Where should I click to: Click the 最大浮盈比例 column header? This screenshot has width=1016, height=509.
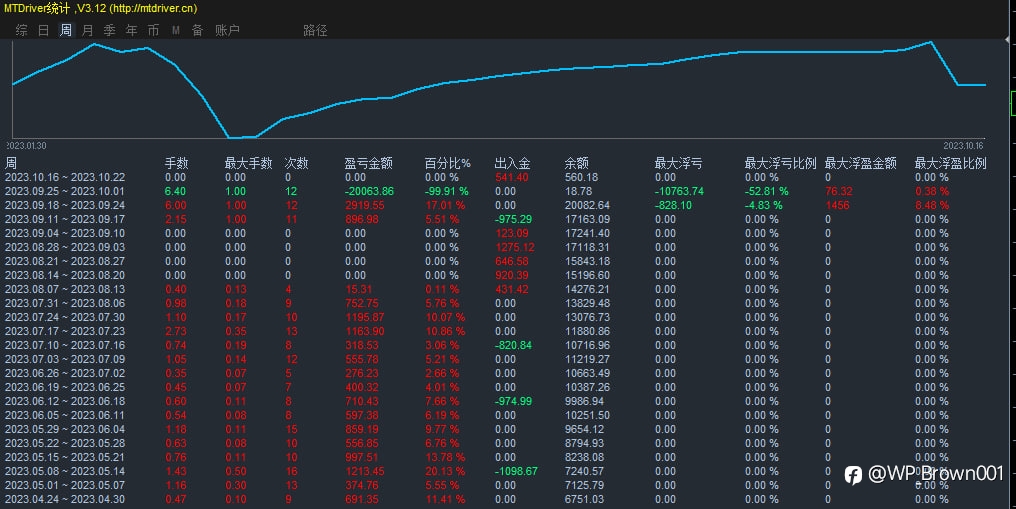pos(951,163)
